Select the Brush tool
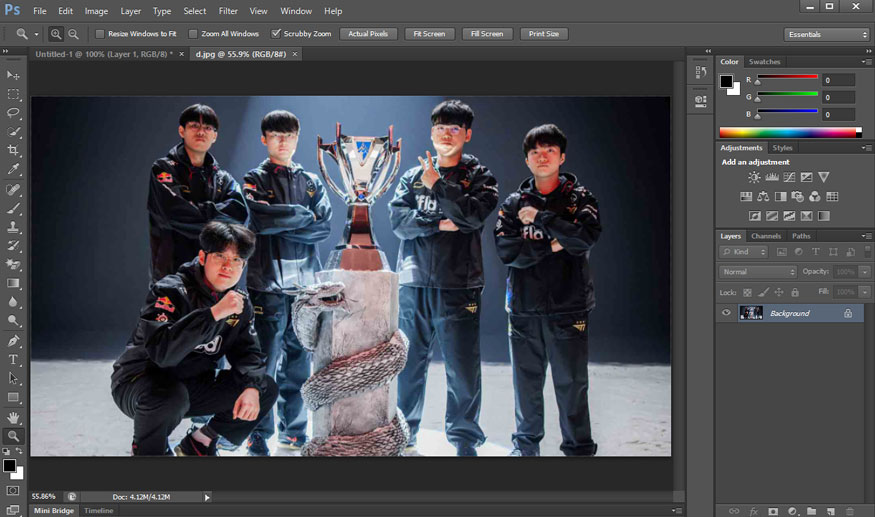Image resolution: width=875 pixels, height=517 pixels. [x=13, y=208]
